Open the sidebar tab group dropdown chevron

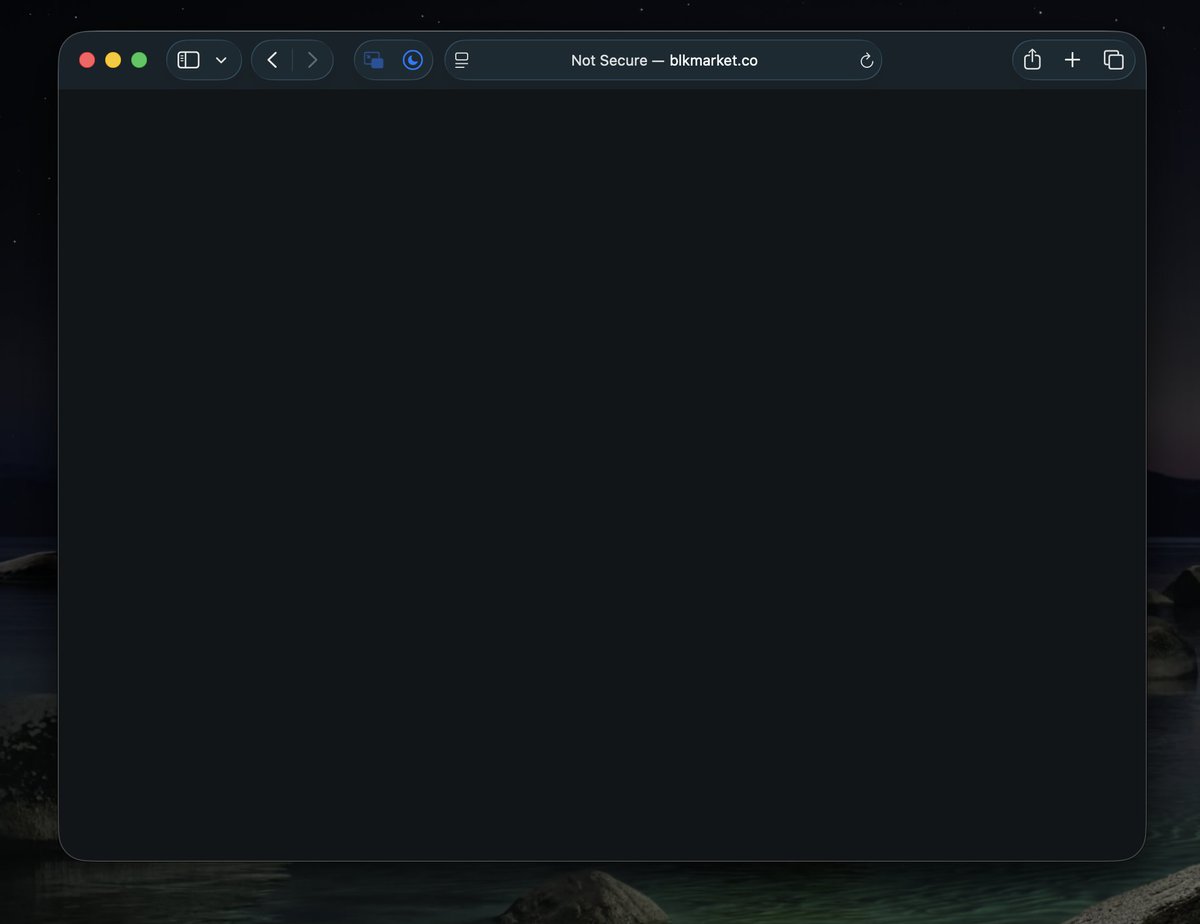(221, 60)
